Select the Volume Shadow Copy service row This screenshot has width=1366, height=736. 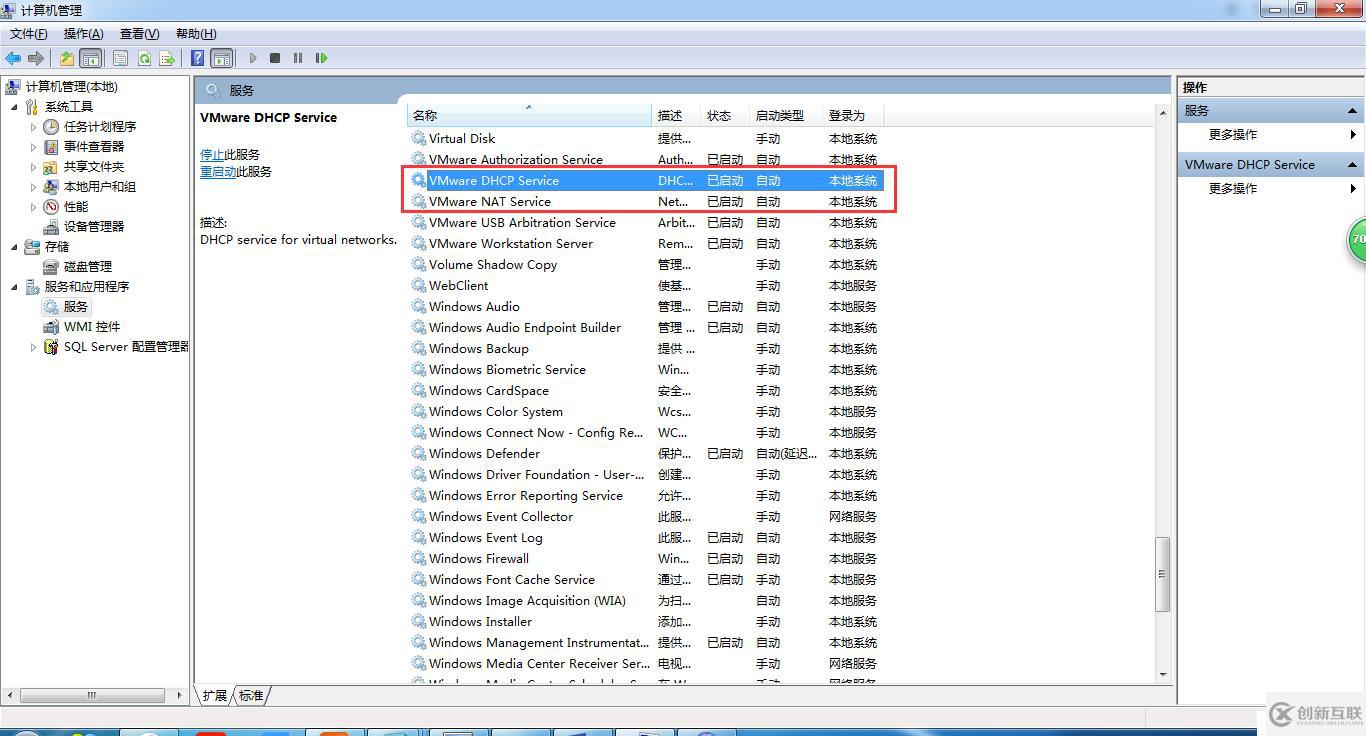[x=646, y=265]
